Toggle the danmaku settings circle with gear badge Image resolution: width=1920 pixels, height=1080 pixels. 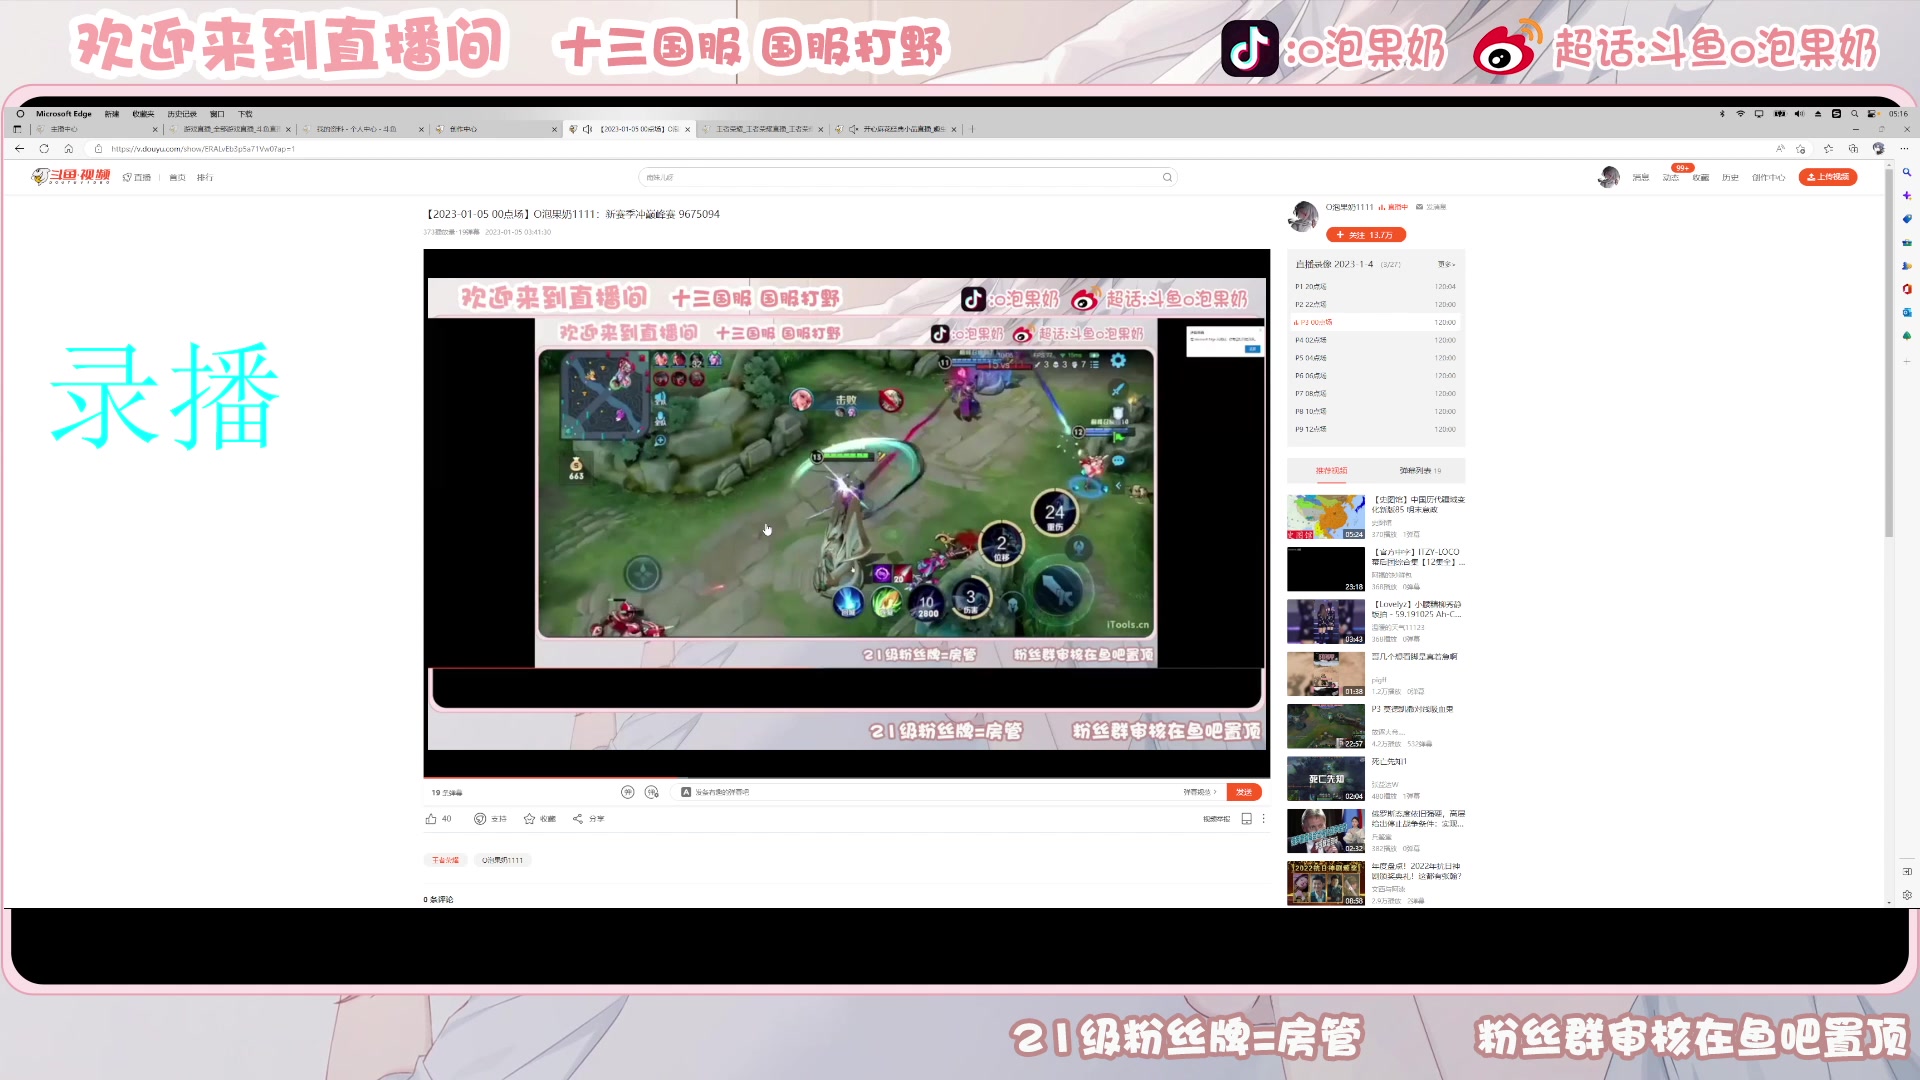point(651,792)
